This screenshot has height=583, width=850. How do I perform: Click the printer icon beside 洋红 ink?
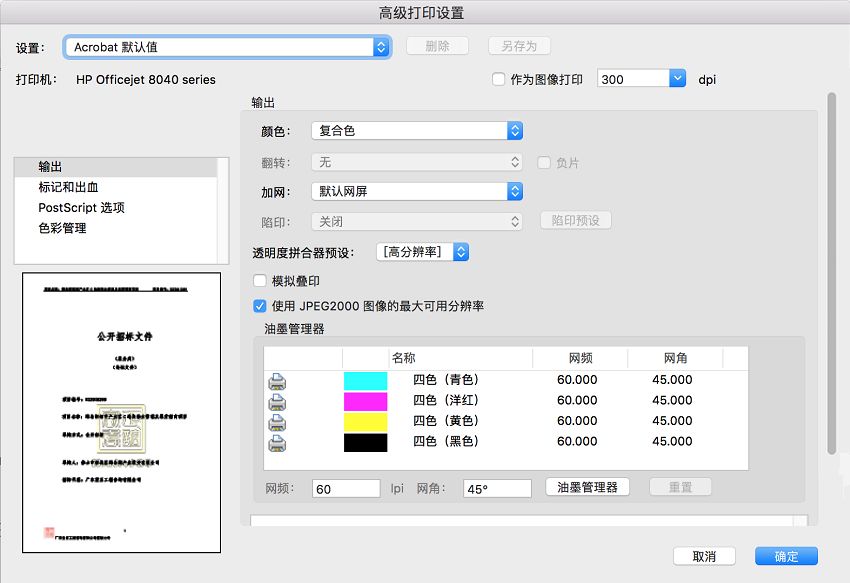pos(277,400)
